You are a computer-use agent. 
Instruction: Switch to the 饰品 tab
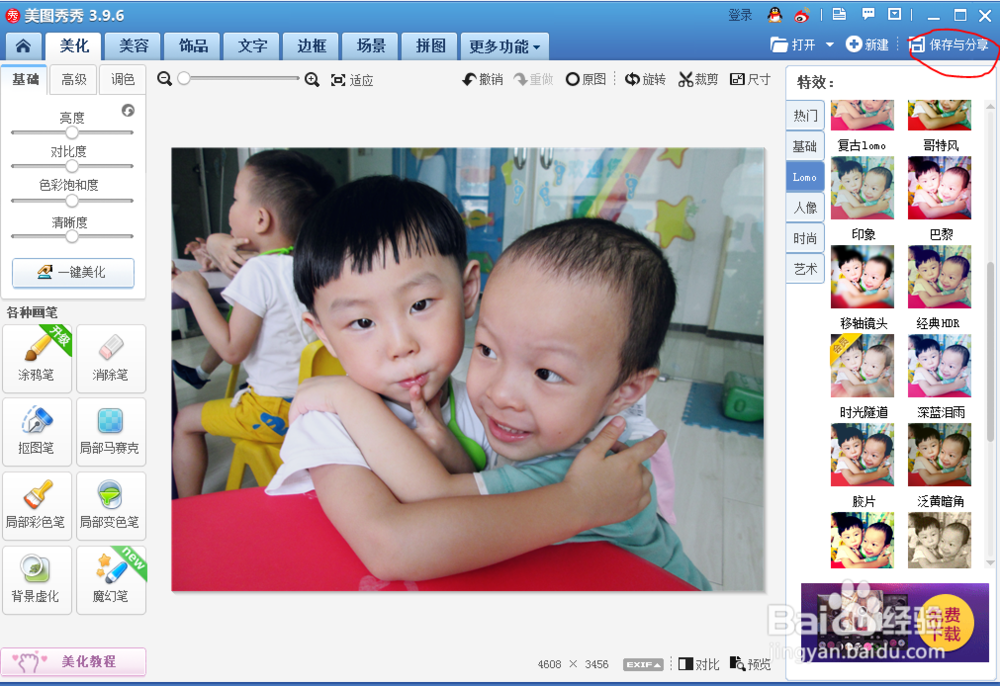point(193,47)
